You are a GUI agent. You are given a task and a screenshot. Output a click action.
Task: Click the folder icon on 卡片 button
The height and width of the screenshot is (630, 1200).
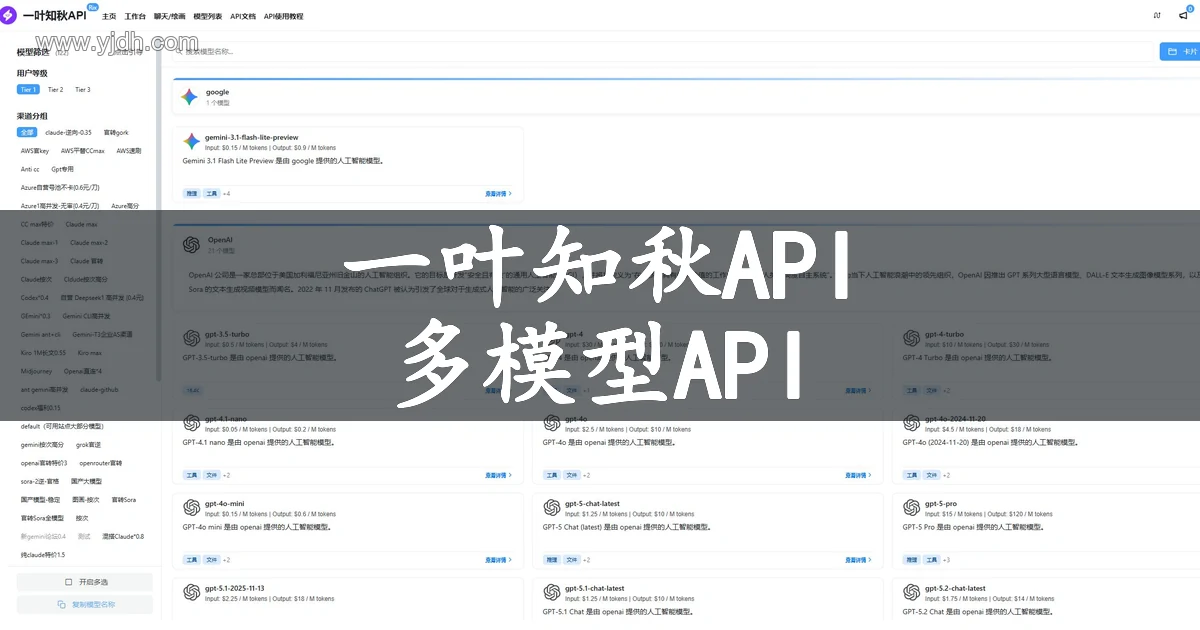1173,51
